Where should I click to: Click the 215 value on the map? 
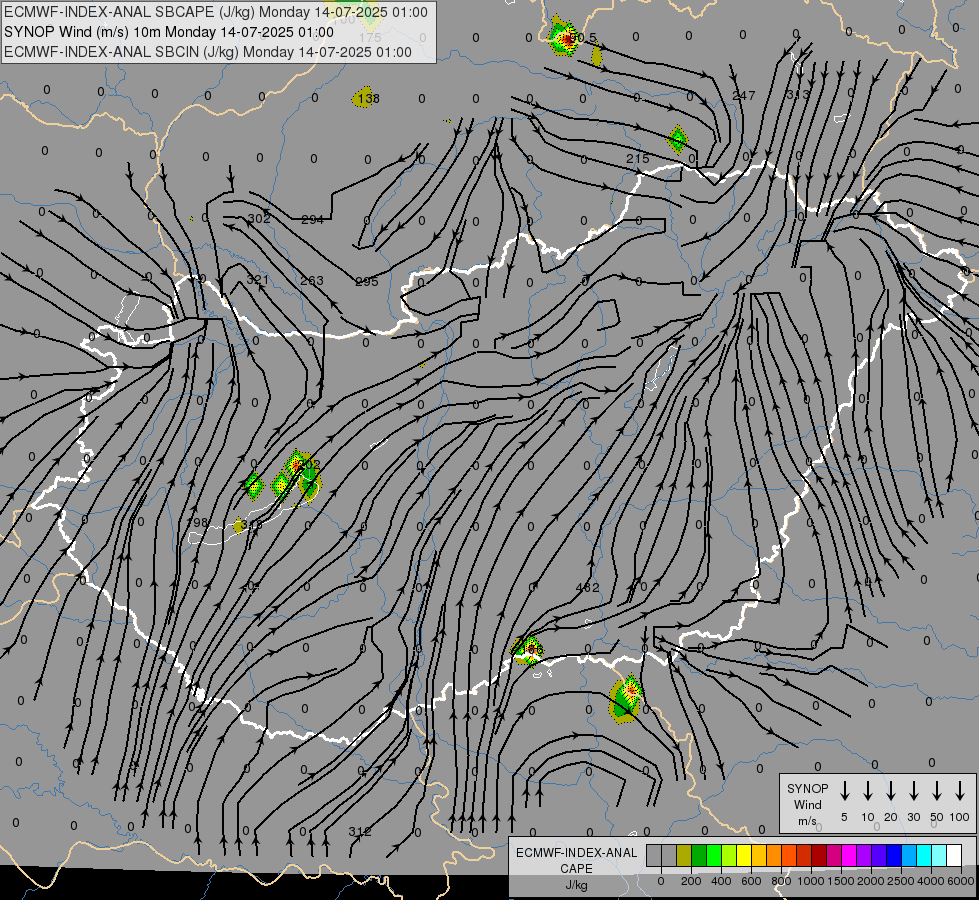coord(637,159)
